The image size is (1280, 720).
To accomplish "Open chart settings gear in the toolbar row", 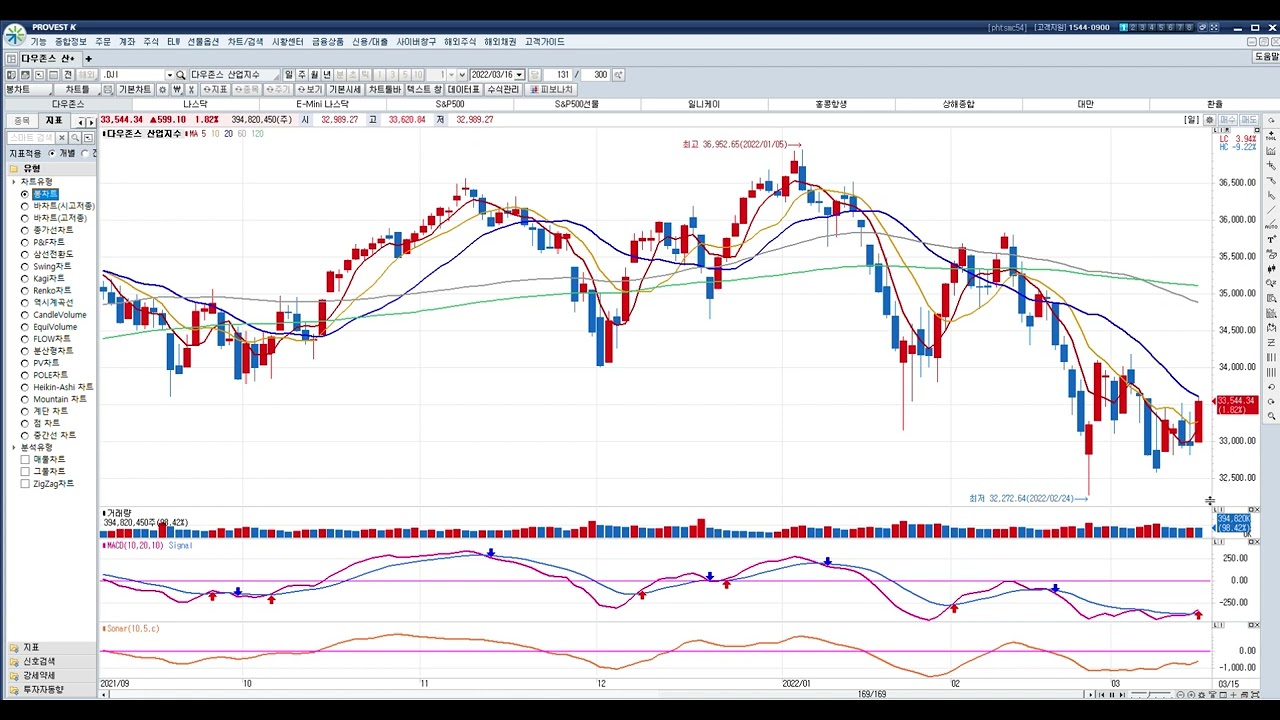I will tap(163, 89).
